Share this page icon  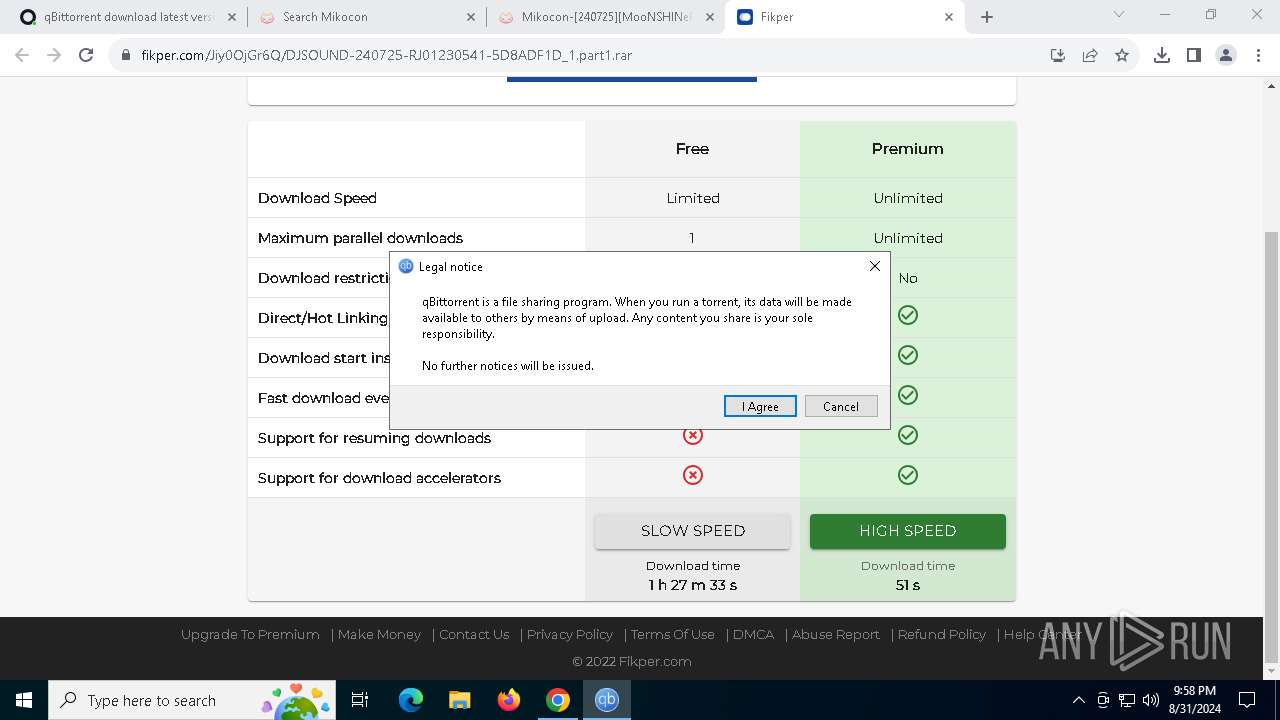pyautogui.click(x=1090, y=55)
